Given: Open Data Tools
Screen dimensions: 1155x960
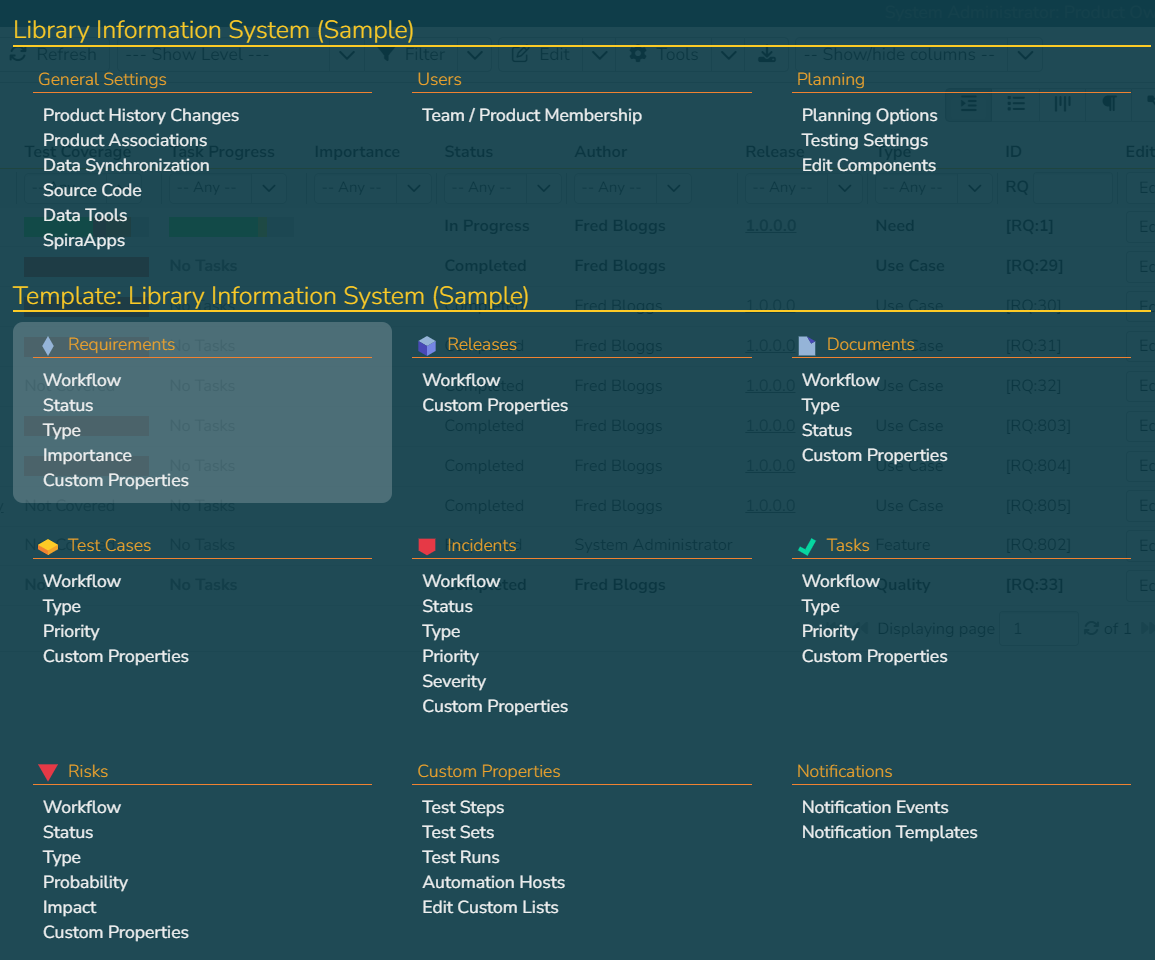Looking at the screenshot, I should tap(85, 215).
